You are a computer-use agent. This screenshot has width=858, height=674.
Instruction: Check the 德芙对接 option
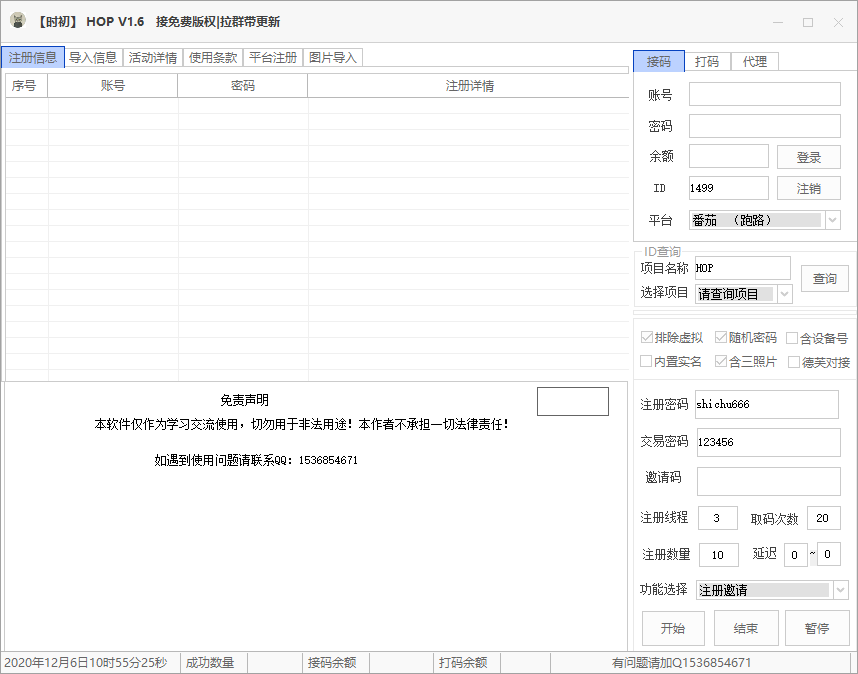tap(794, 362)
